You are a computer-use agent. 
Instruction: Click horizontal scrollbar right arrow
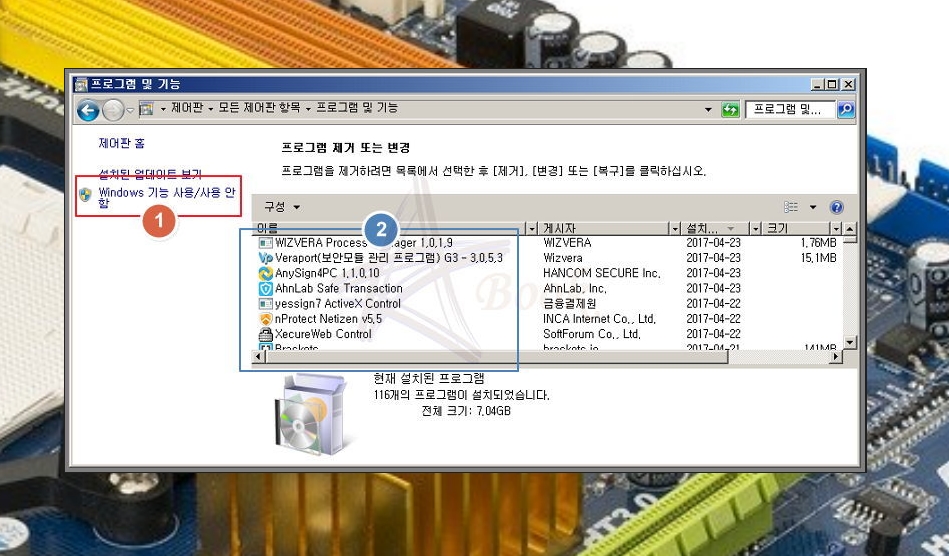pyautogui.click(x=836, y=356)
